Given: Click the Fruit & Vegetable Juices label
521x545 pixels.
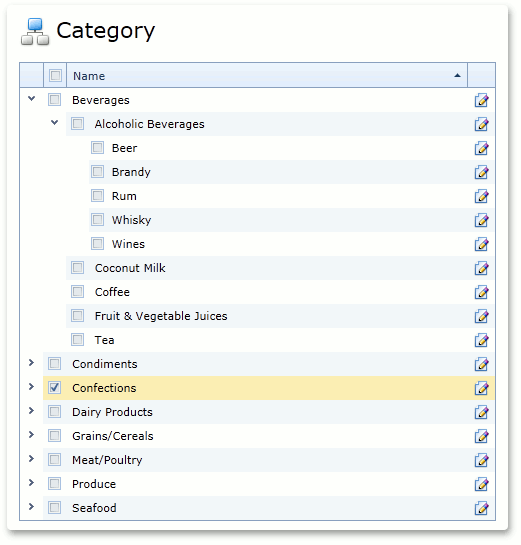Looking at the screenshot, I should pyautogui.click(x=161, y=316).
